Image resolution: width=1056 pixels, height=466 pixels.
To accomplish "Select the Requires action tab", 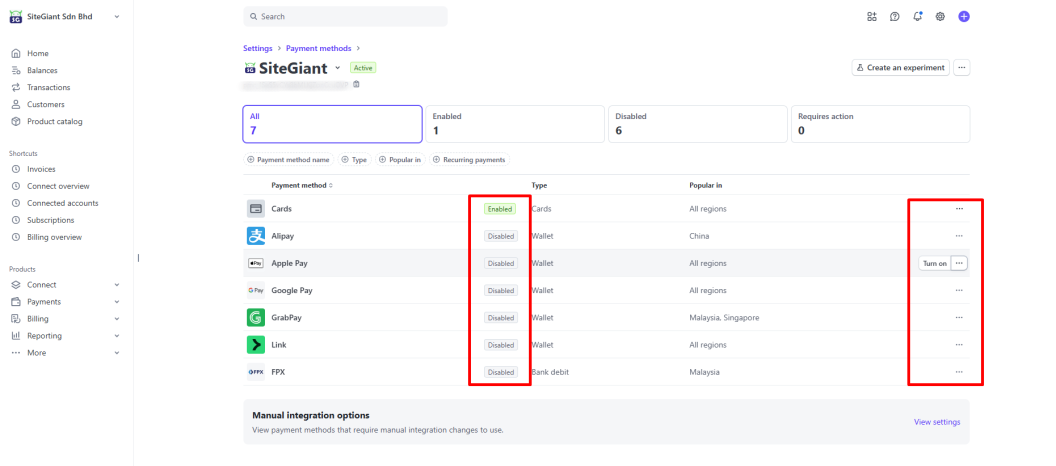I will pos(879,124).
